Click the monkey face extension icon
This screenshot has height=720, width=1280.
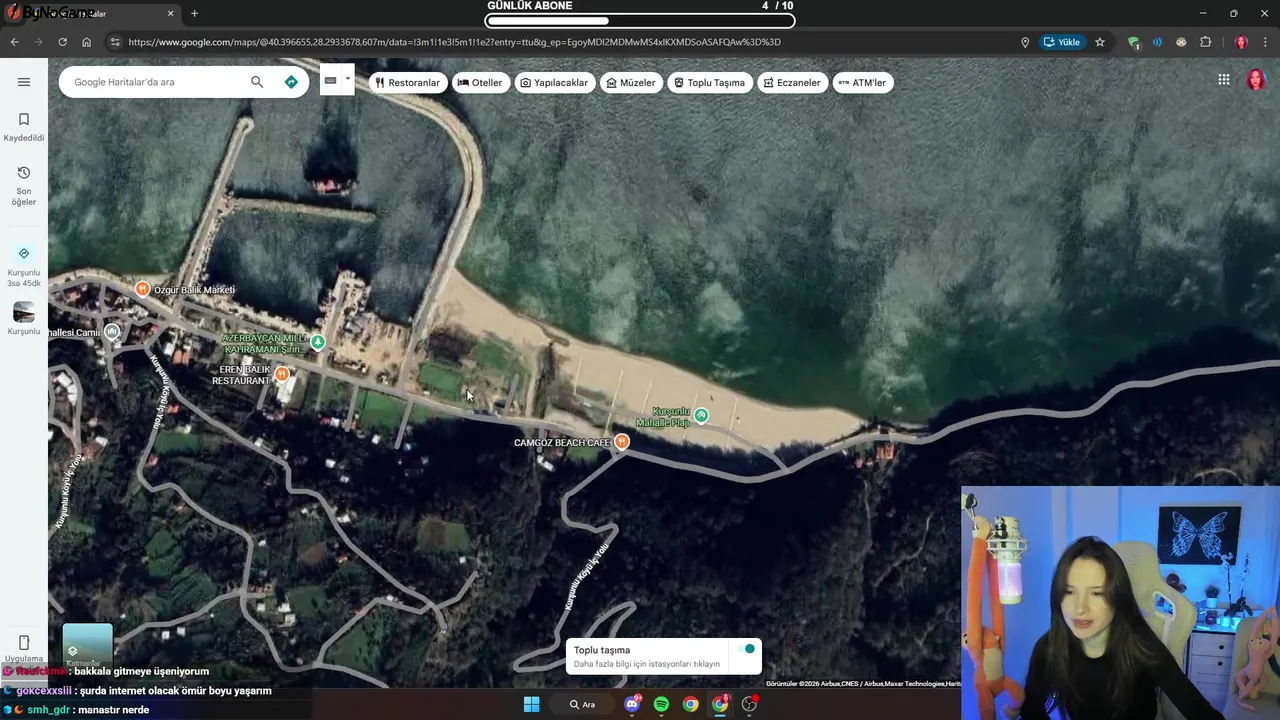pos(1181,42)
